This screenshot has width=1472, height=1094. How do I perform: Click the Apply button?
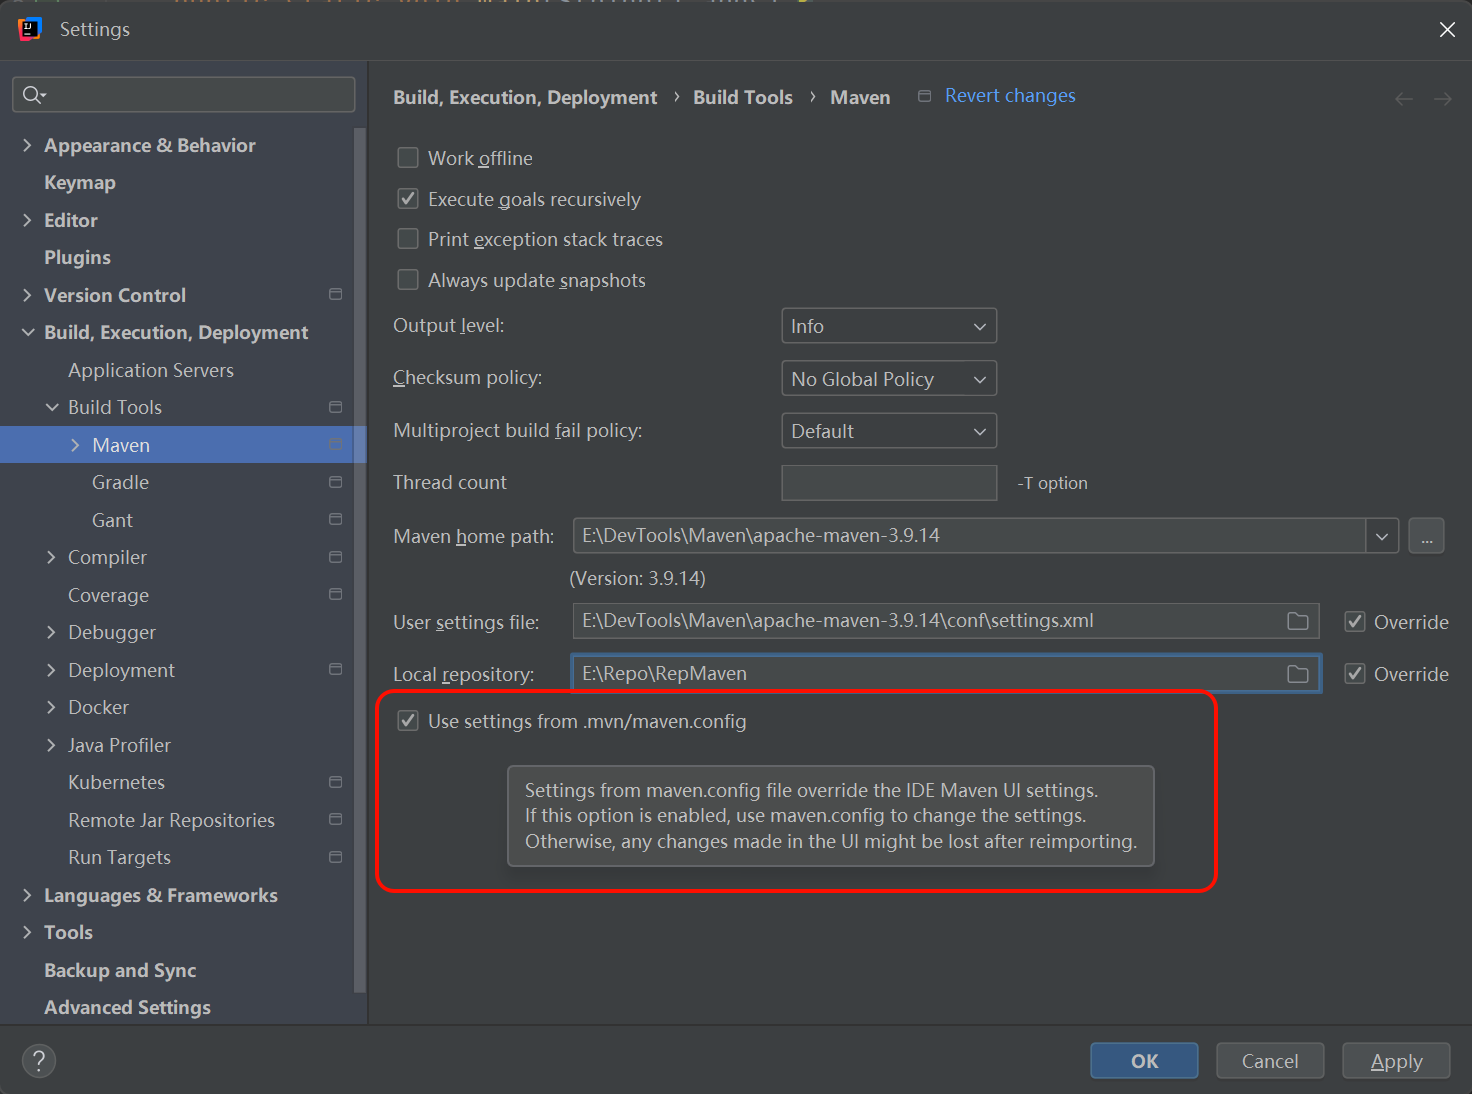1396,1061
